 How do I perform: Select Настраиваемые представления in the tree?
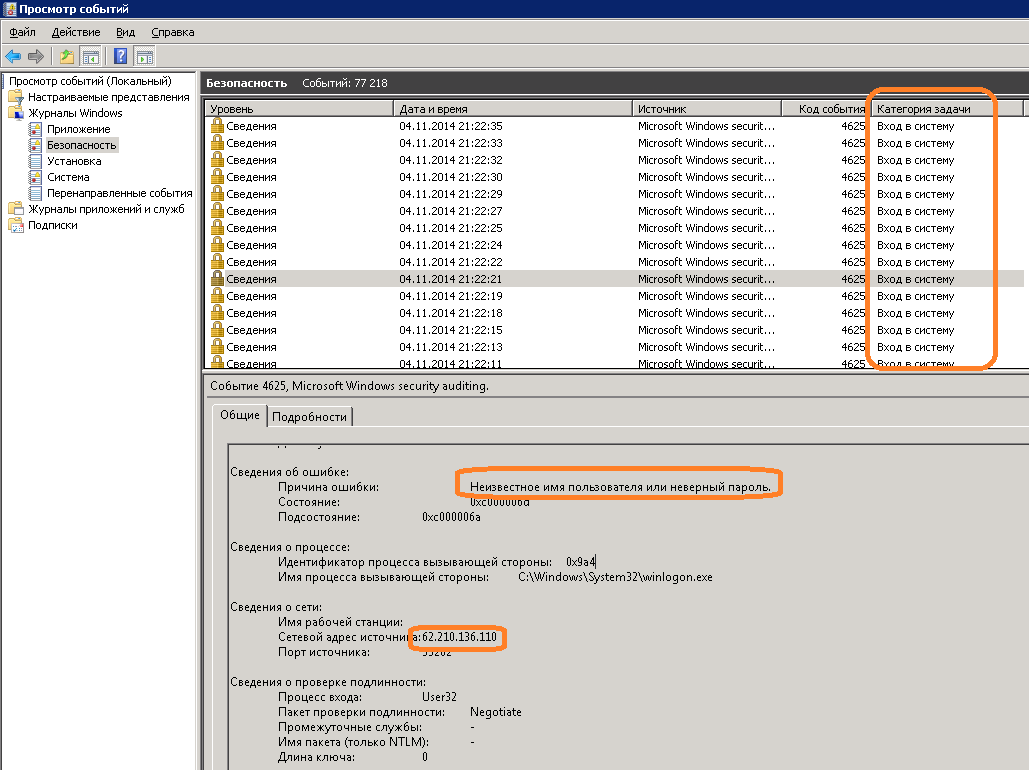pyautogui.click(x=108, y=97)
